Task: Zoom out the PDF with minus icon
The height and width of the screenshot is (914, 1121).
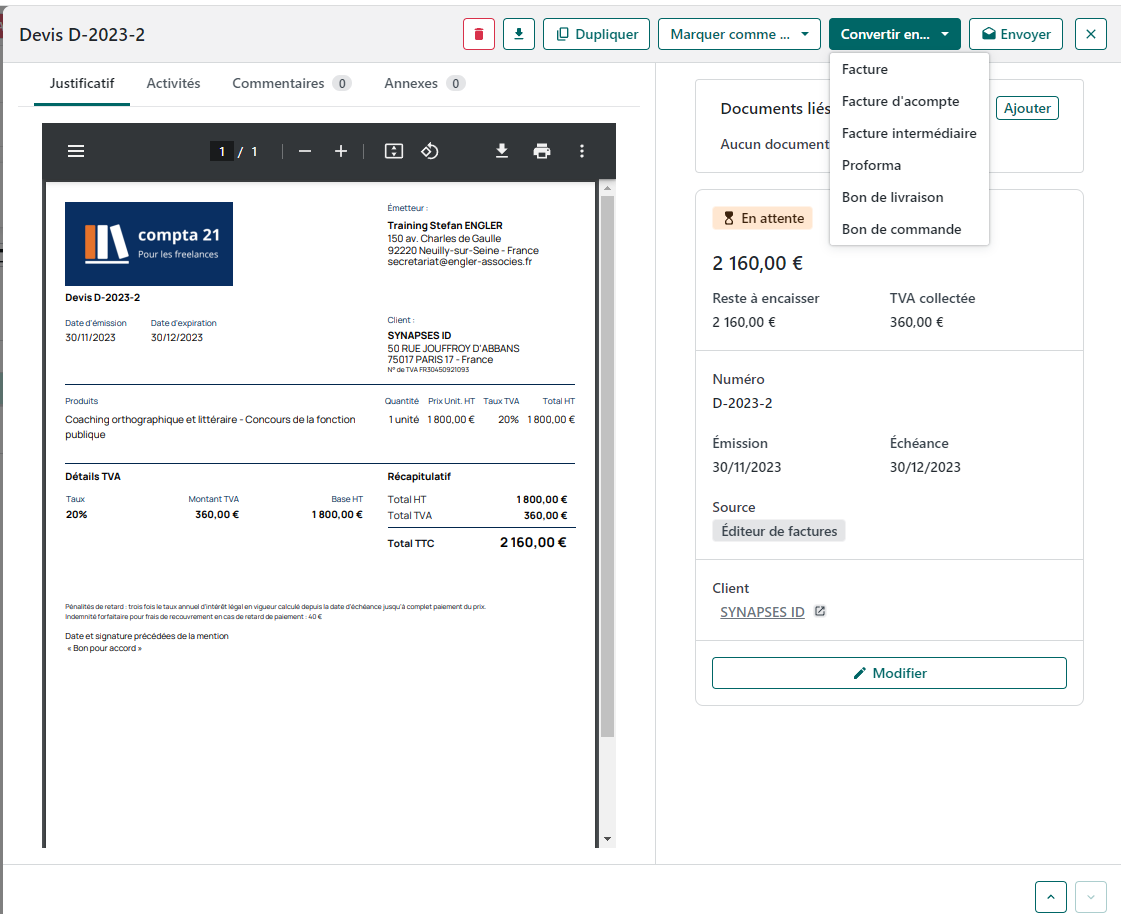Action: click(x=305, y=151)
